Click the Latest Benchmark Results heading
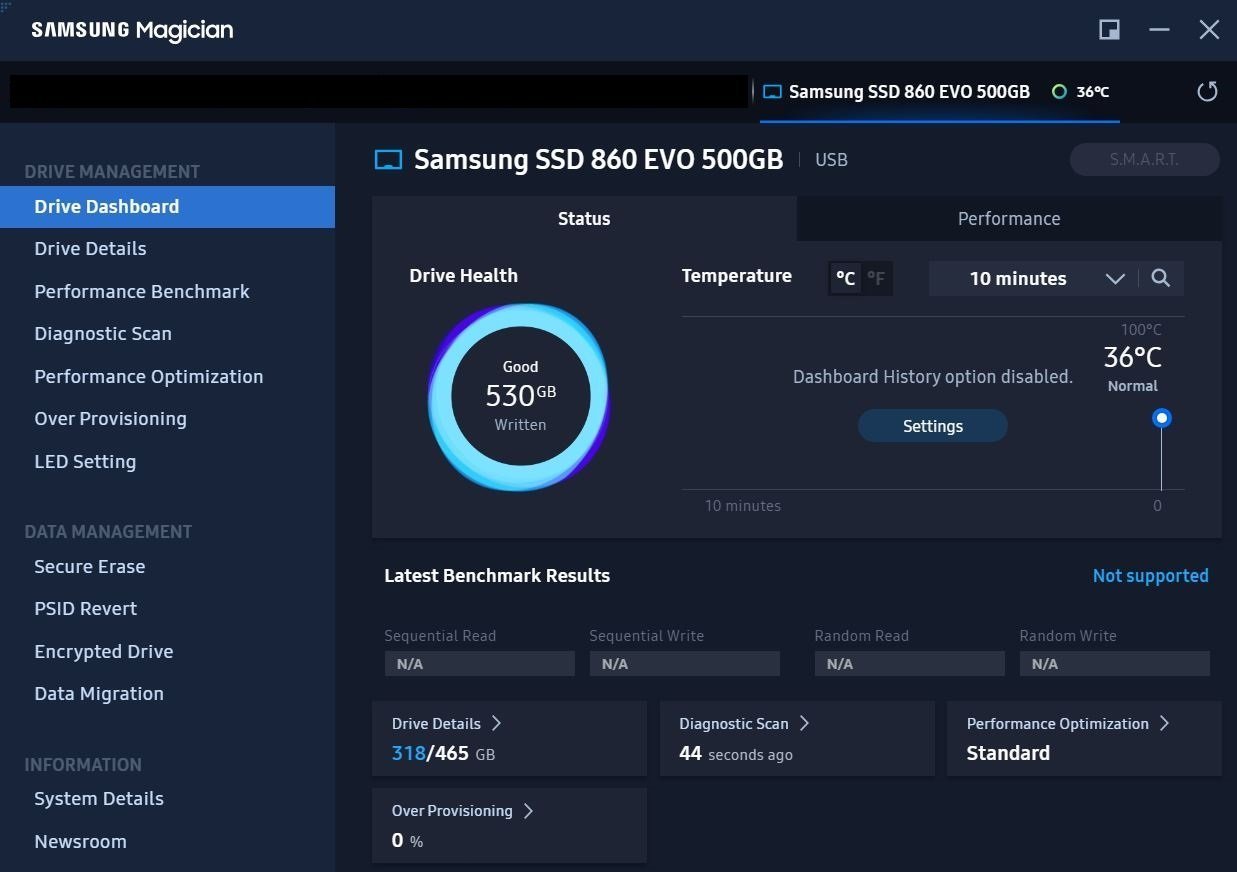The width and height of the screenshot is (1237, 872). click(x=497, y=576)
